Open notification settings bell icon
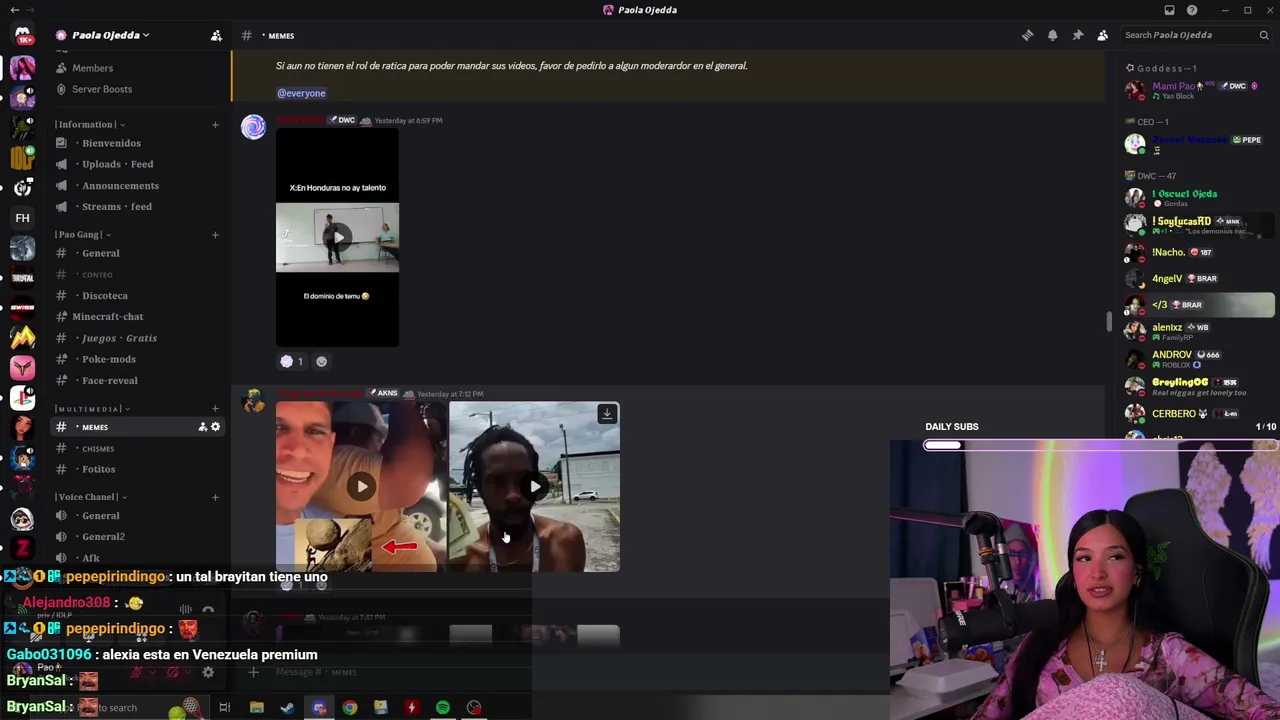The height and width of the screenshot is (720, 1280). click(x=1052, y=35)
